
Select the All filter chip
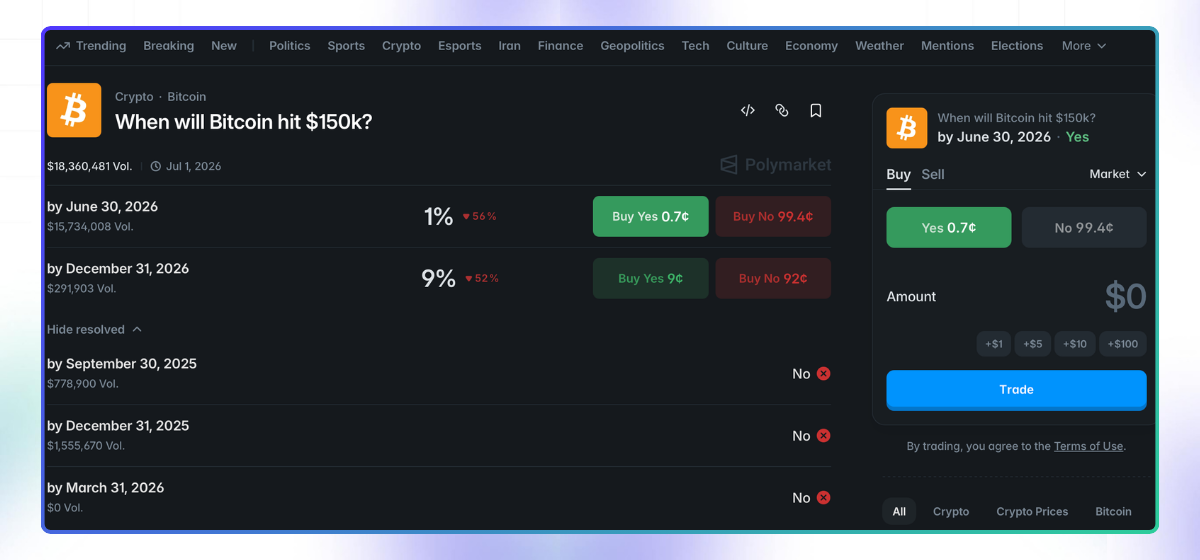click(x=899, y=512)
